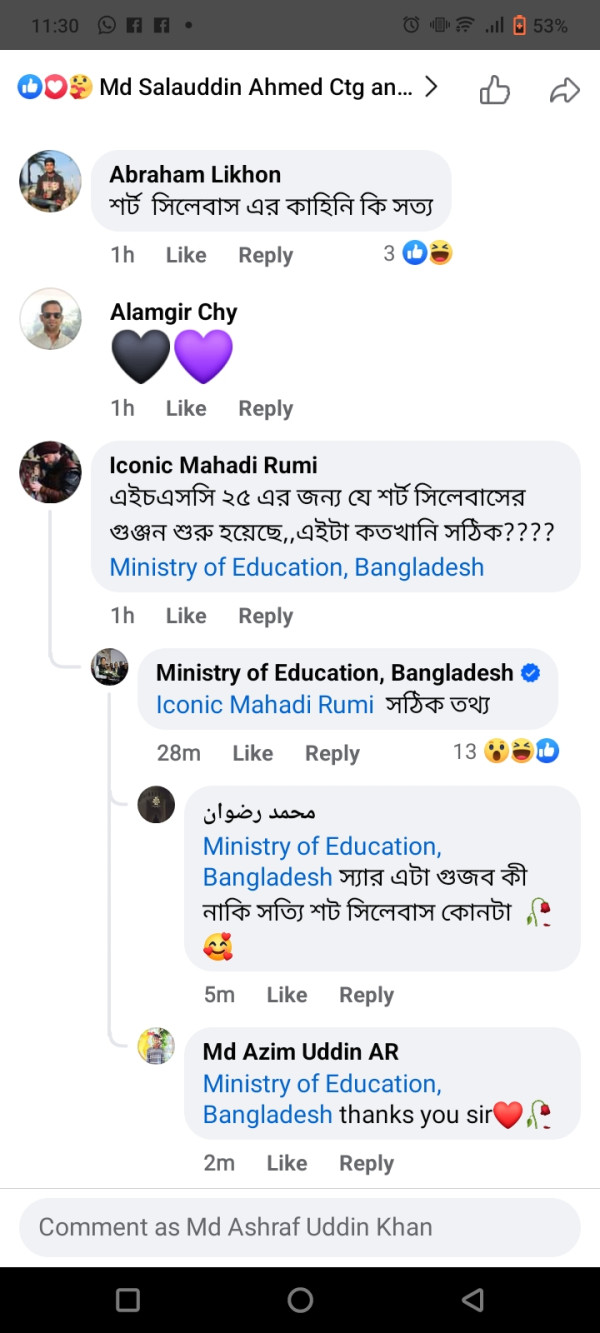Open Md Azim Uddin AR avatar
600x1333 pixels.
click(x=156, y=1046)
